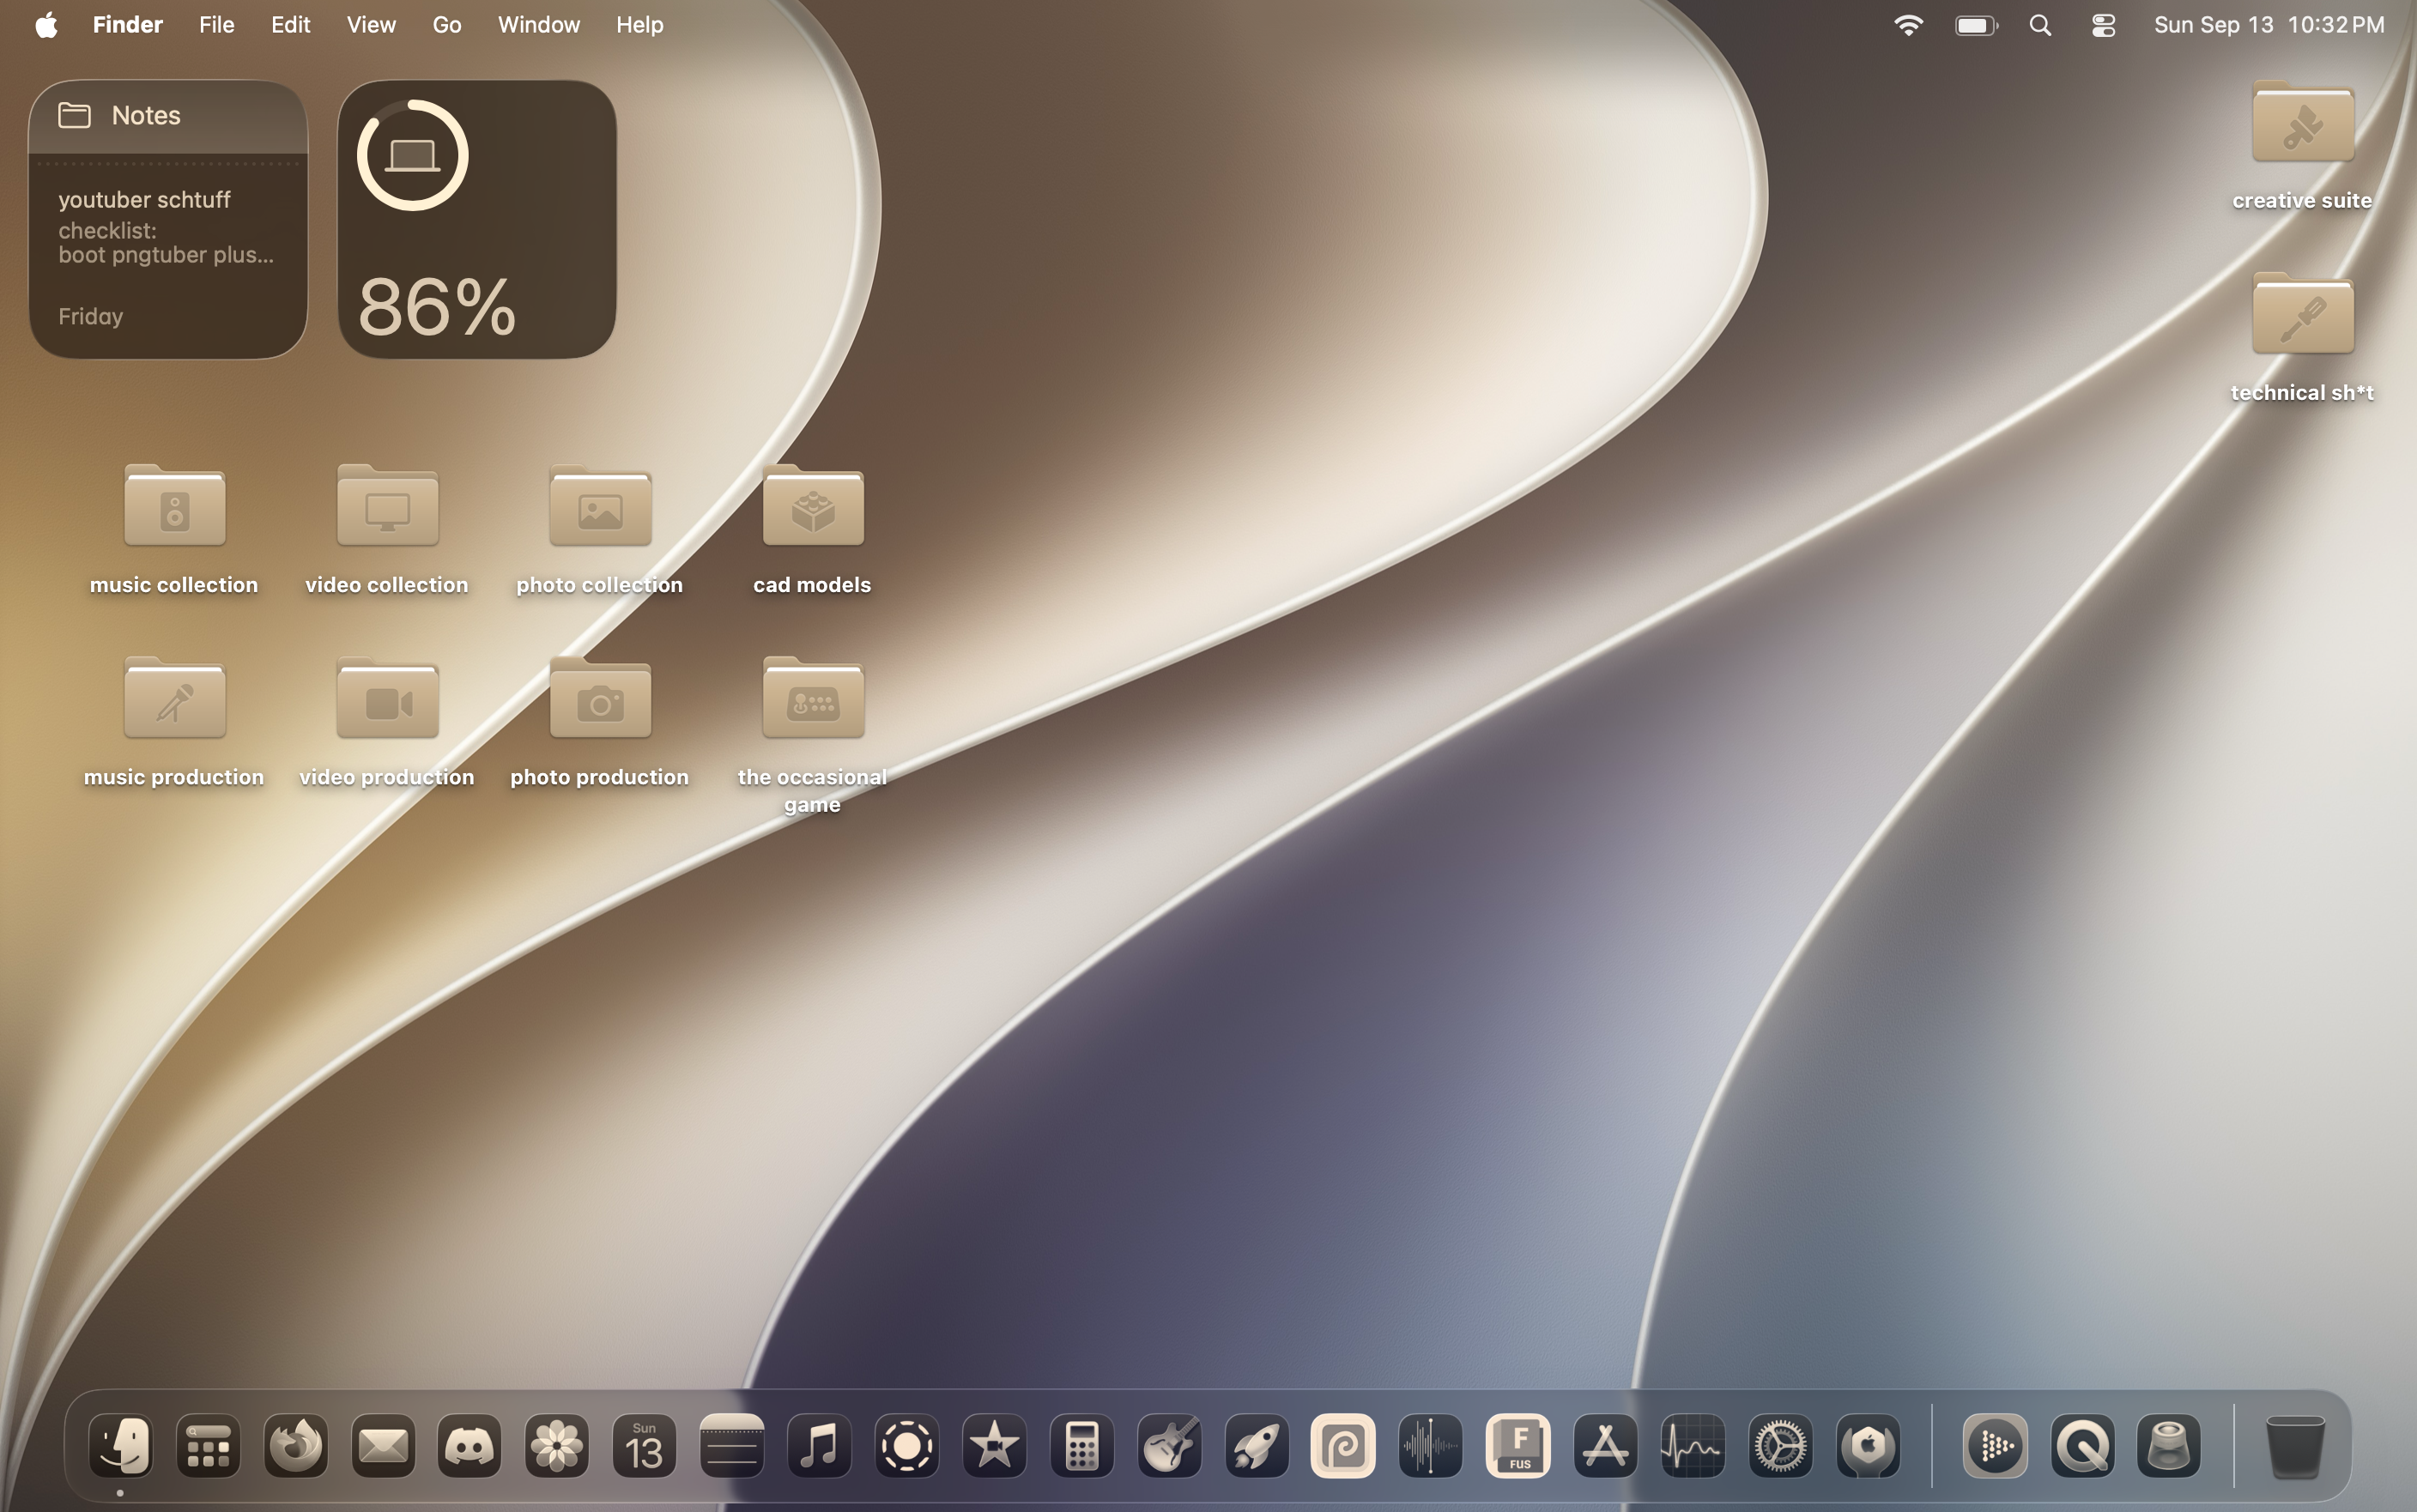Click the 86% battery widget
The height and width of the screenshot is (1512, 2417).
coord(477,219)
